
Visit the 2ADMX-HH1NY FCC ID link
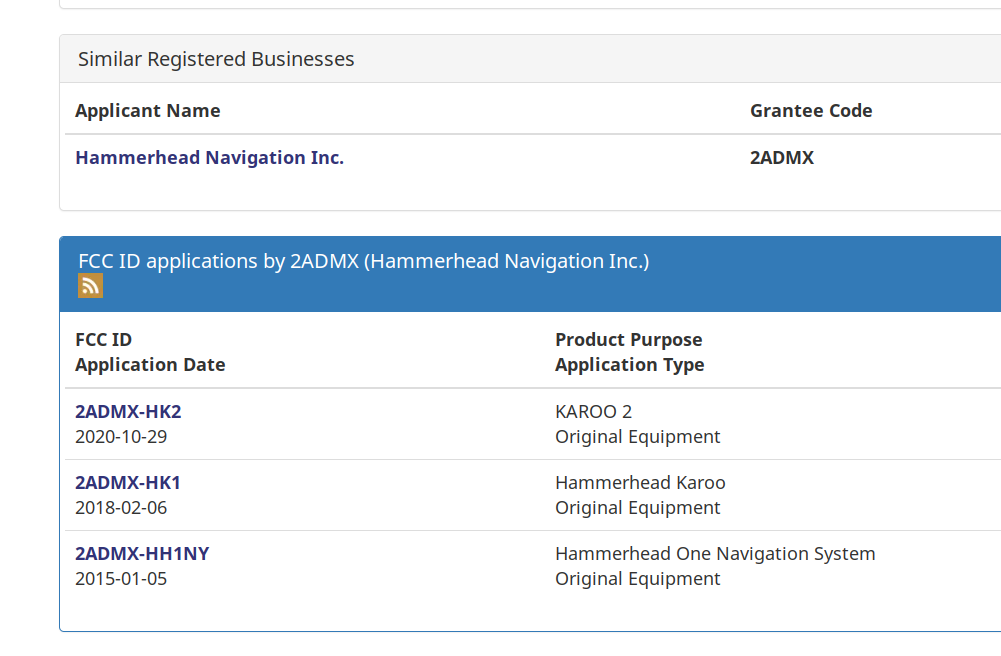[x=142, y=554]
